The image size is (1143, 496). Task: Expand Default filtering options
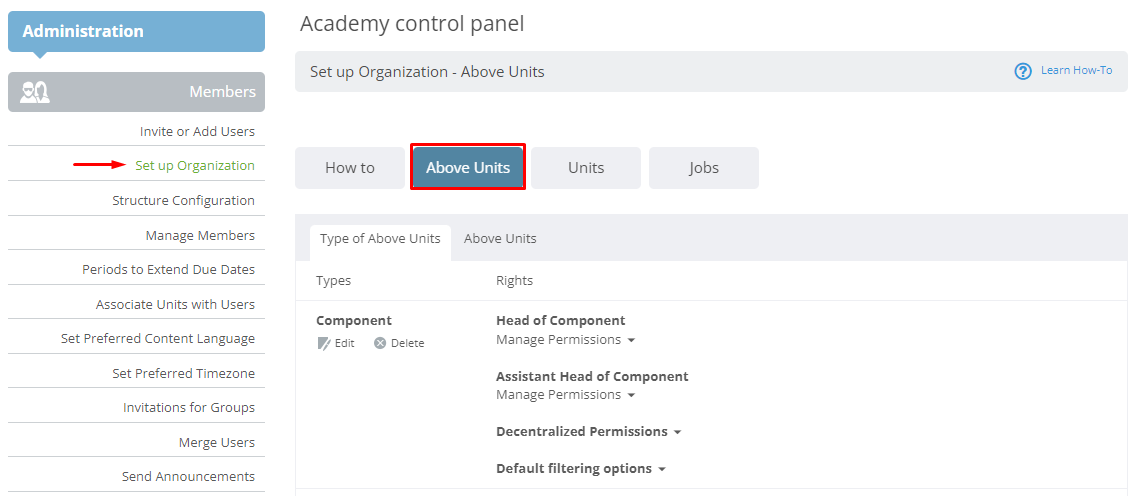pos(581,468)
